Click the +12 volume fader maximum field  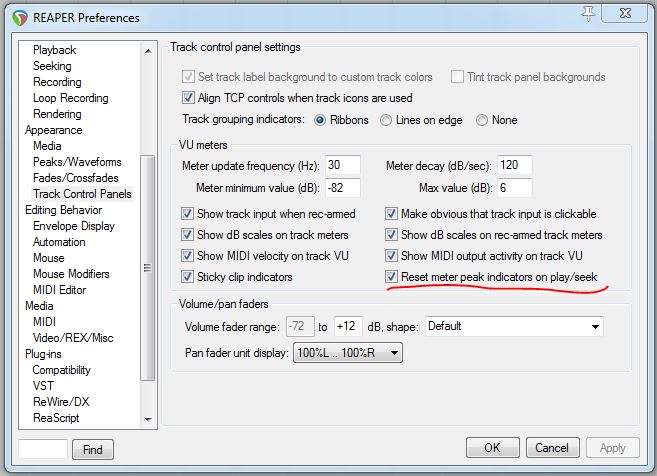point(348,326)
